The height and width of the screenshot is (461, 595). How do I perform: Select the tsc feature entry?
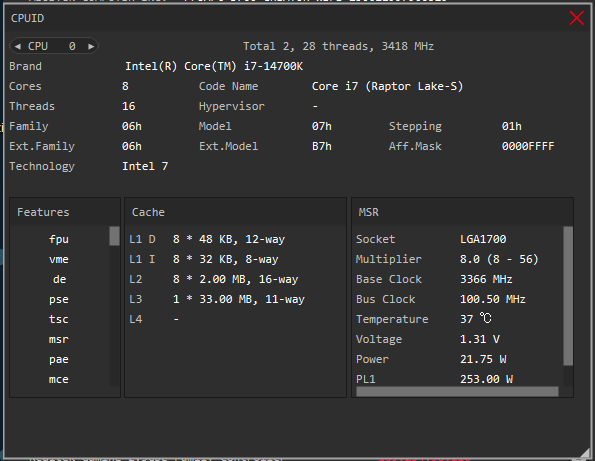click(59, 319)
